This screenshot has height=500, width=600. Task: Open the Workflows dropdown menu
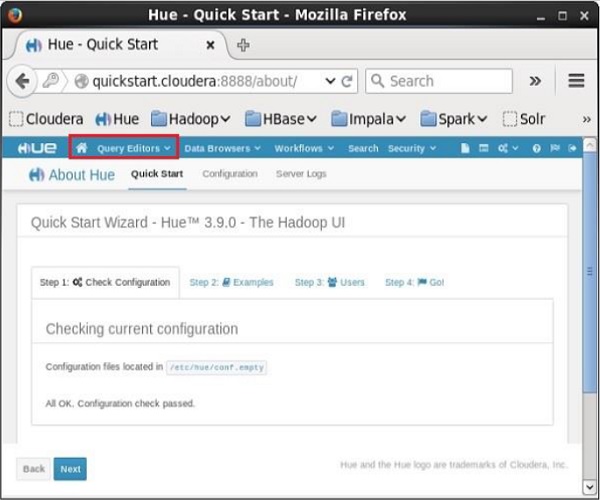click(x=303, y=148)
